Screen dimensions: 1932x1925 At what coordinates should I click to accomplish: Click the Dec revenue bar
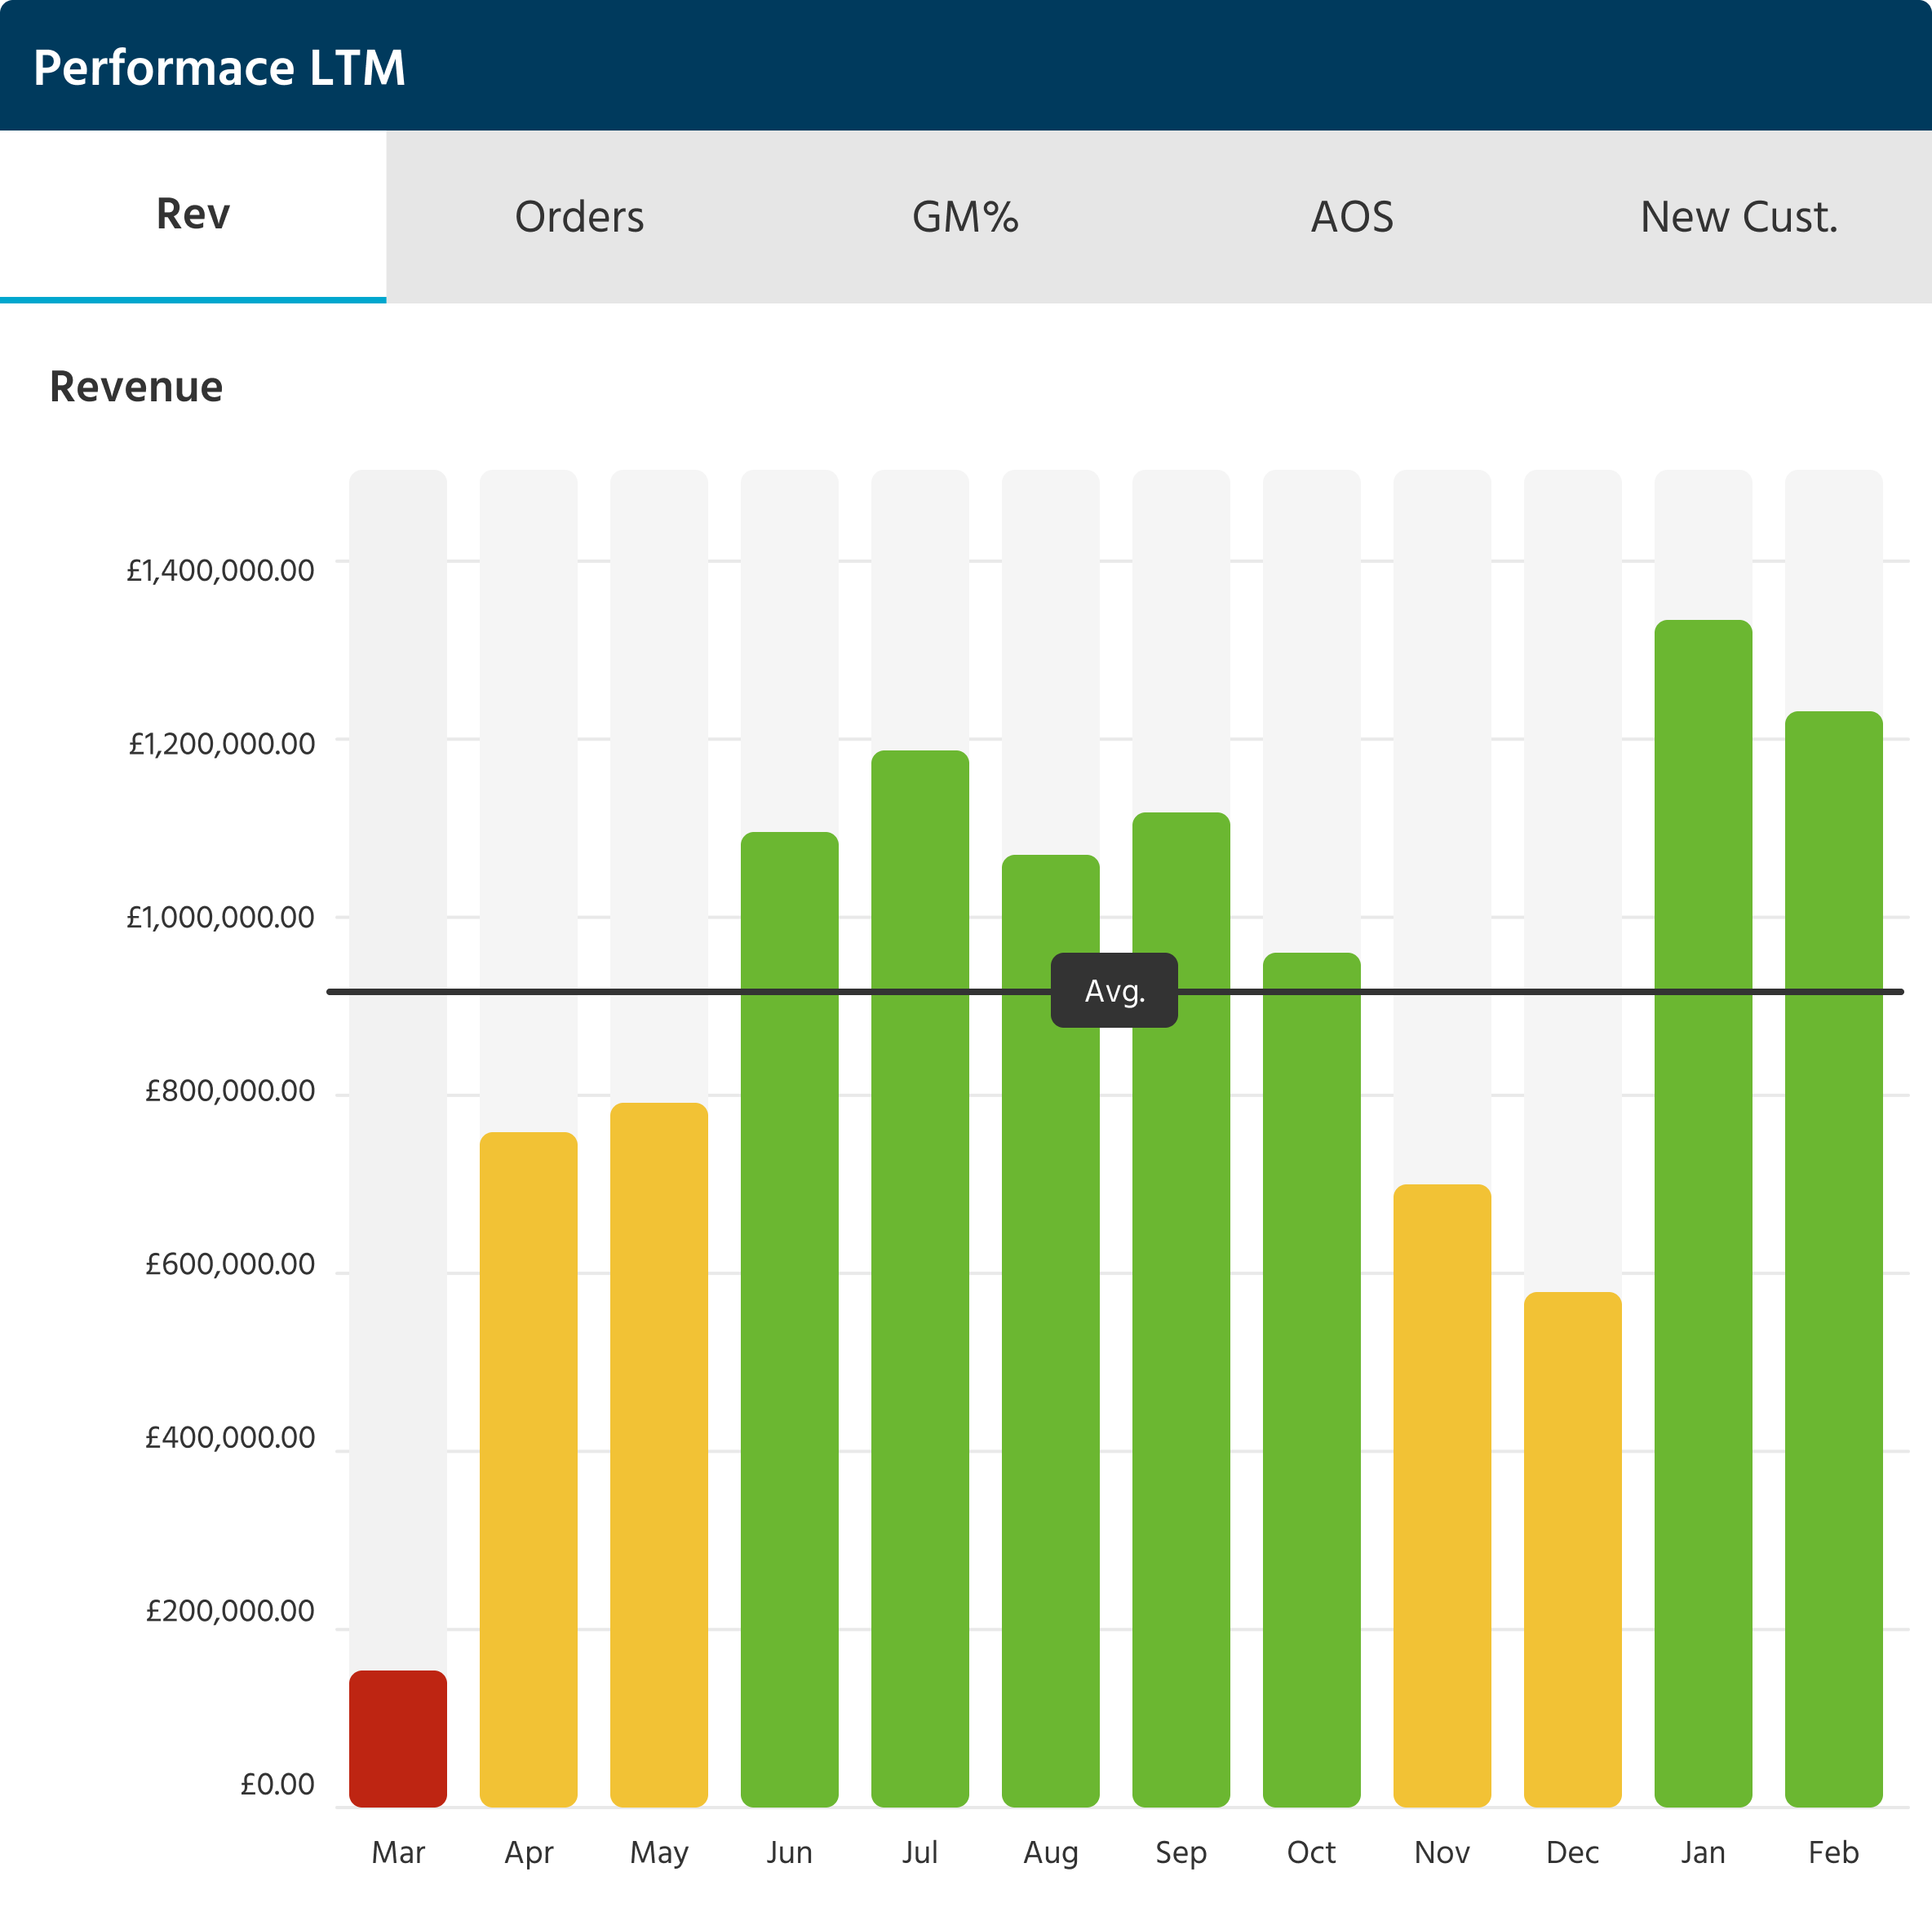pos(1572,1549)
